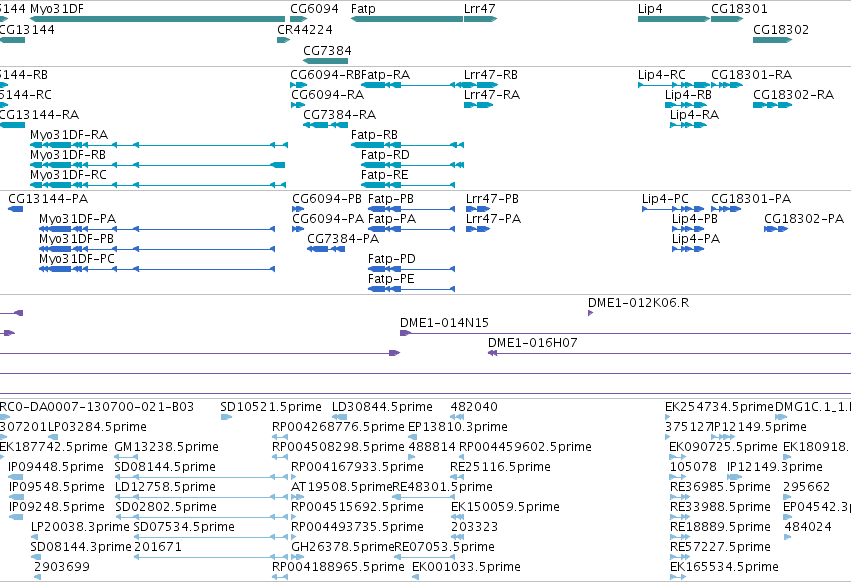The width and height of the screenshot is (851, 582).
Task: Select the Lrr47-PA protein label
Action: [493, 219]
